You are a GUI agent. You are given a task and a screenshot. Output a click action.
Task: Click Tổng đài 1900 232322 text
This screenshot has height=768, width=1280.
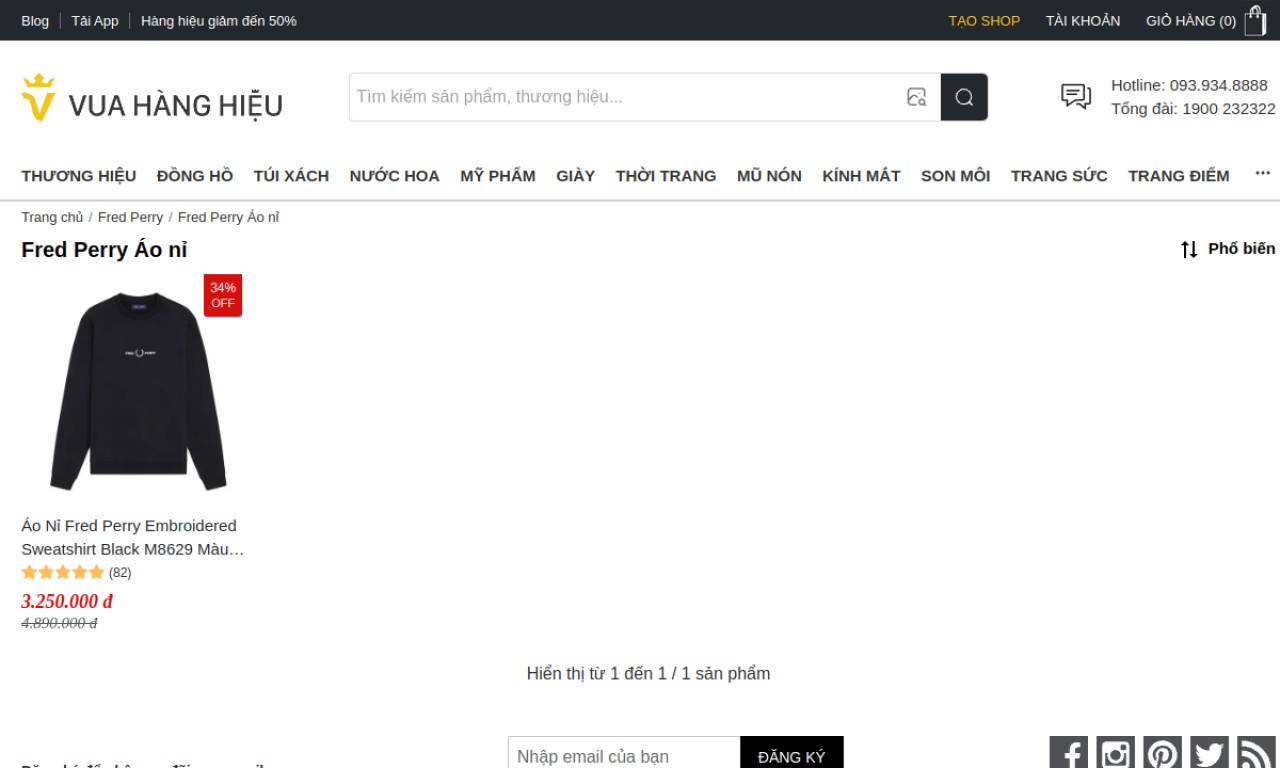point(1193,109)
